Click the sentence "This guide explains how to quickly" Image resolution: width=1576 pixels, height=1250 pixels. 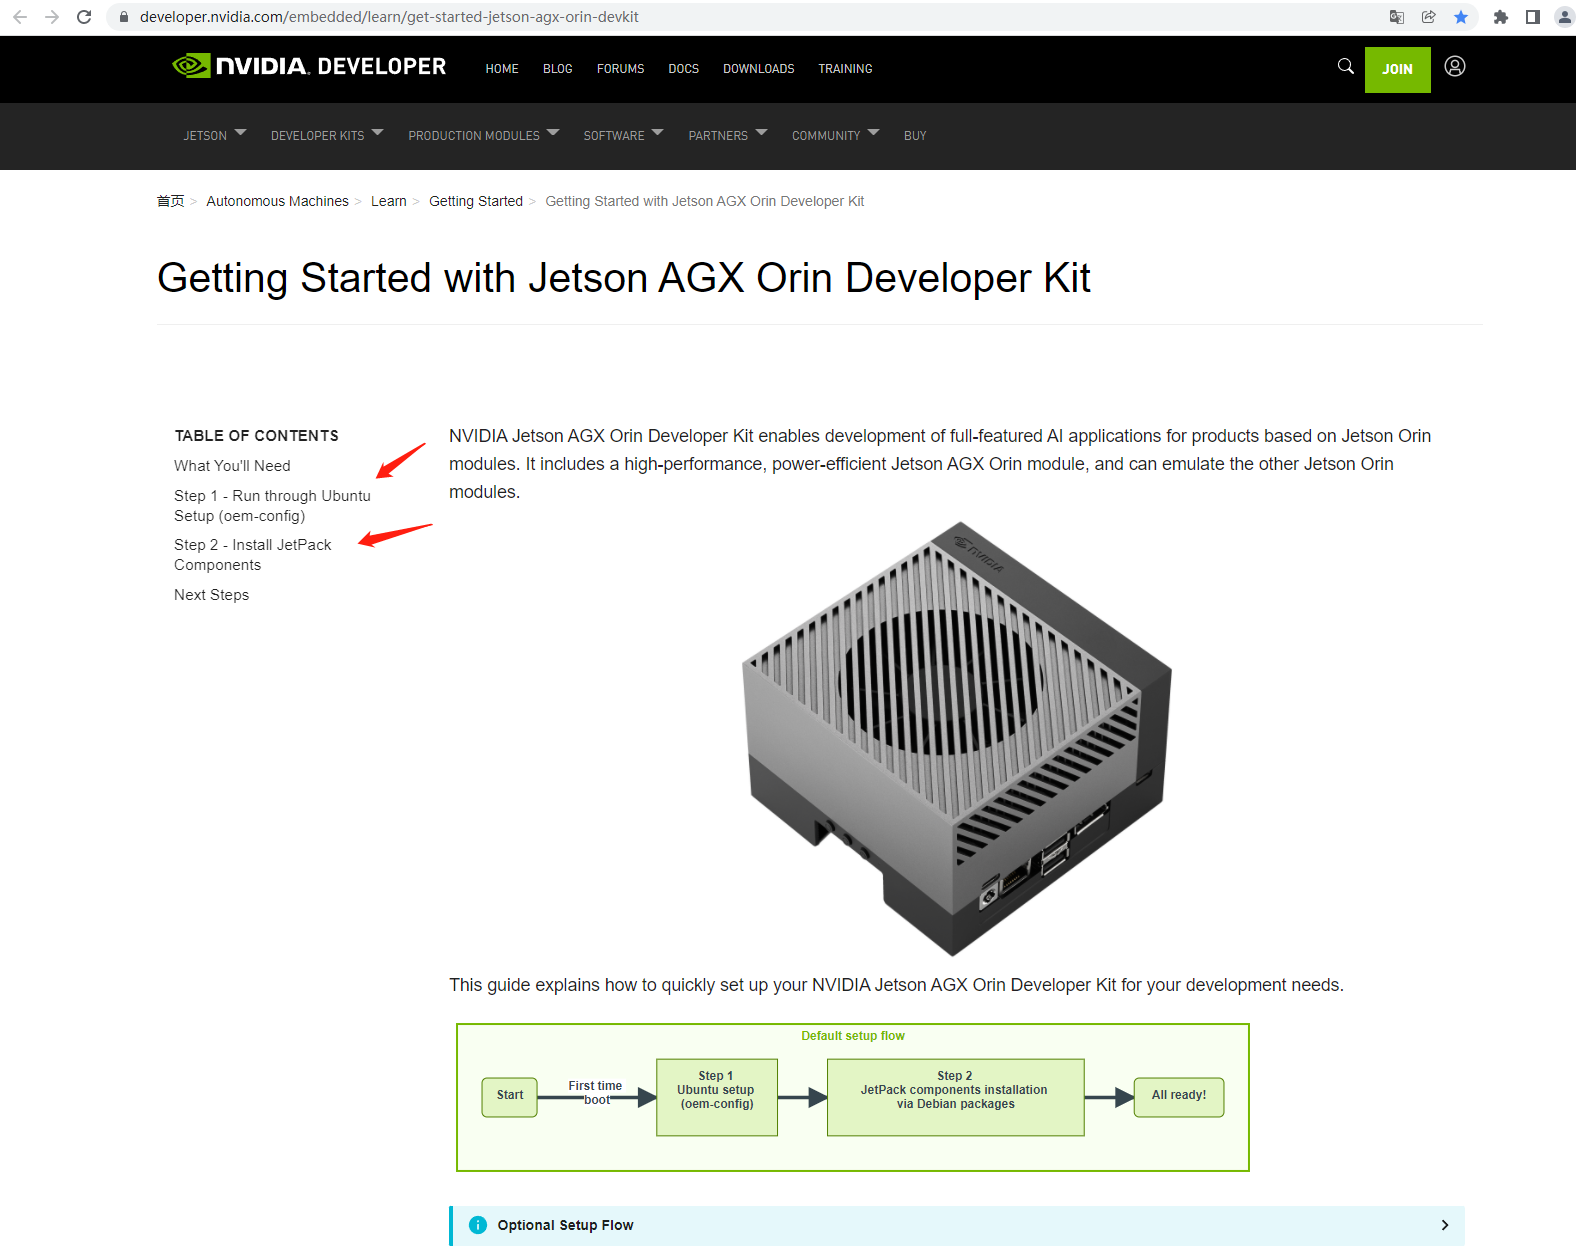(896, 985)
